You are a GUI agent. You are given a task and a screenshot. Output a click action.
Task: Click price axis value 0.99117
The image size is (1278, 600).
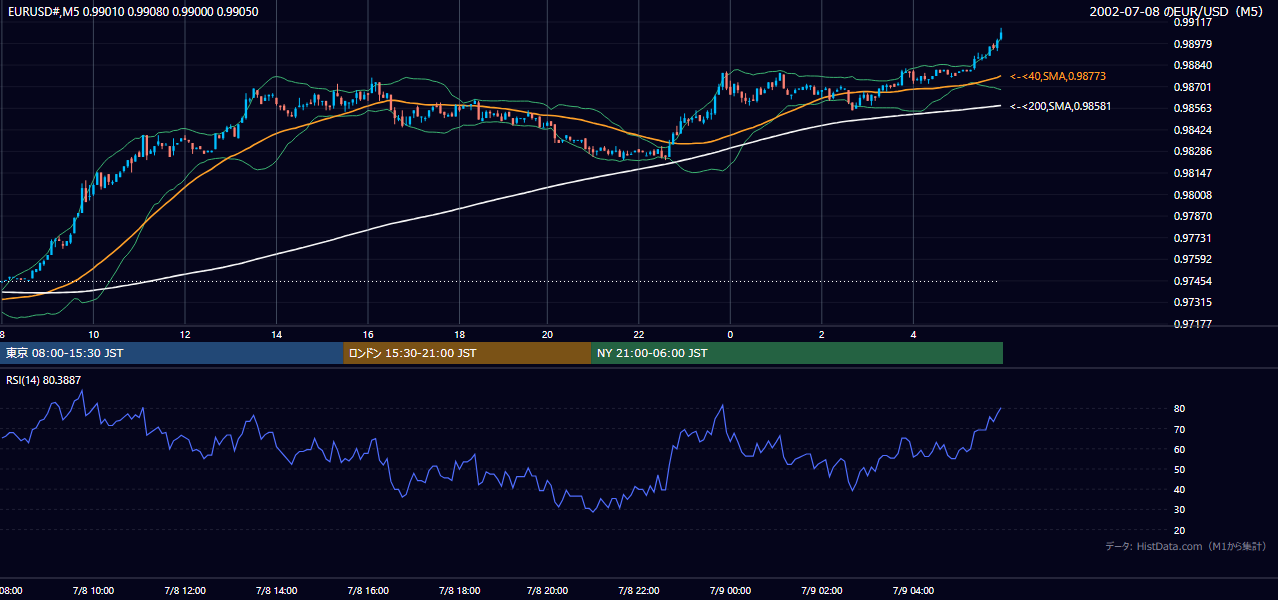(x=1193, y=22)
